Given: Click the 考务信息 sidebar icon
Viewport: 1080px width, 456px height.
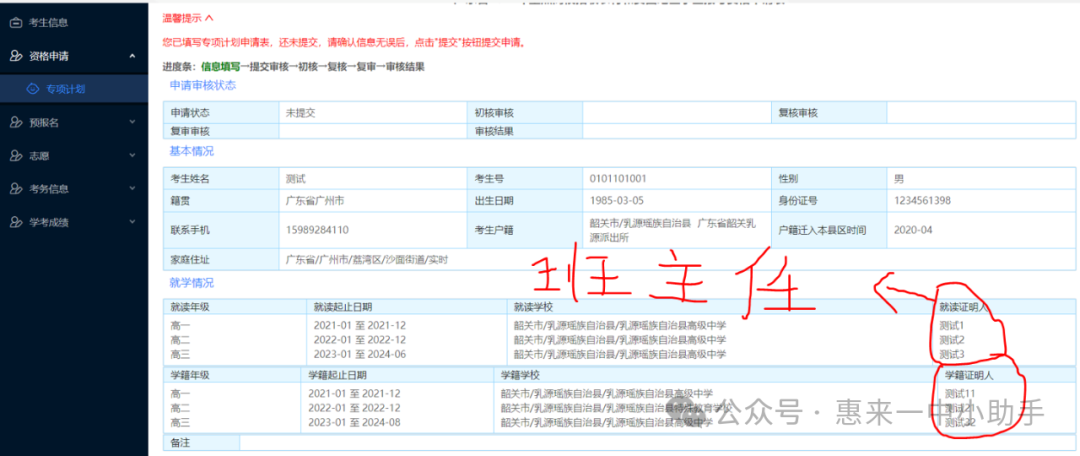Looking at the screenshot, I should pyautogui.click(x=16, y=189).
